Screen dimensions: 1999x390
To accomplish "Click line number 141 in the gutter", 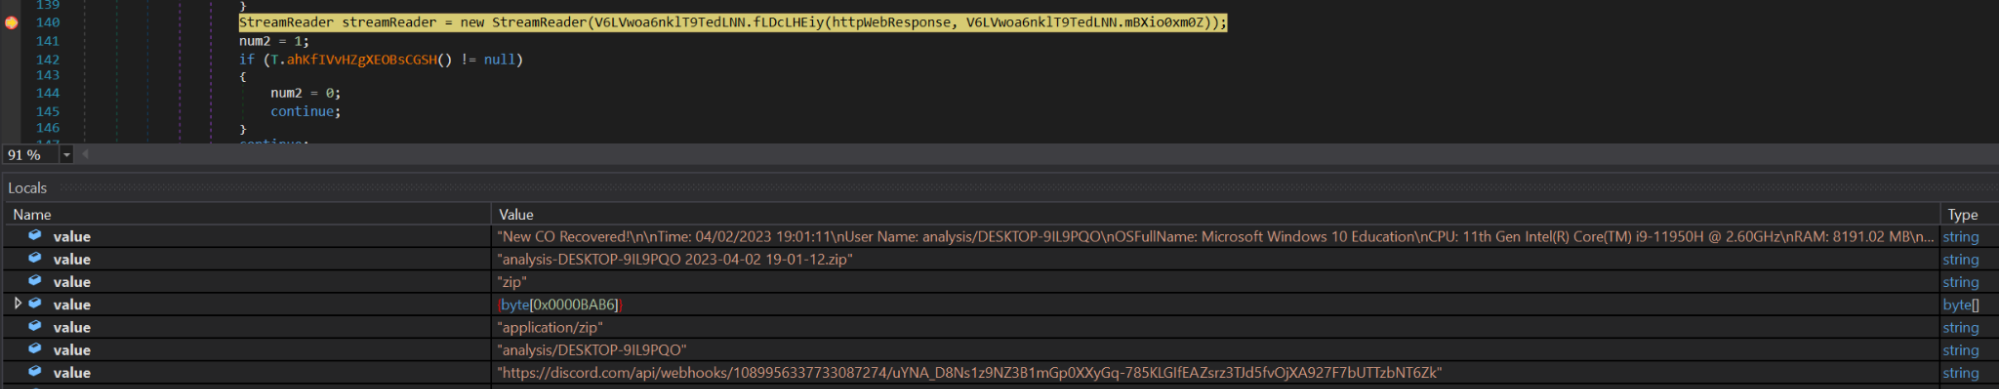I will pyautogui.click(x=48, y=41).
